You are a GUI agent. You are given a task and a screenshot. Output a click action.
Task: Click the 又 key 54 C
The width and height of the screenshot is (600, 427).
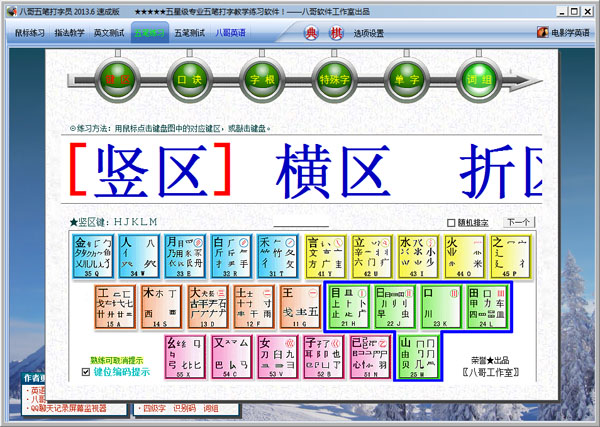coord(232,357)
